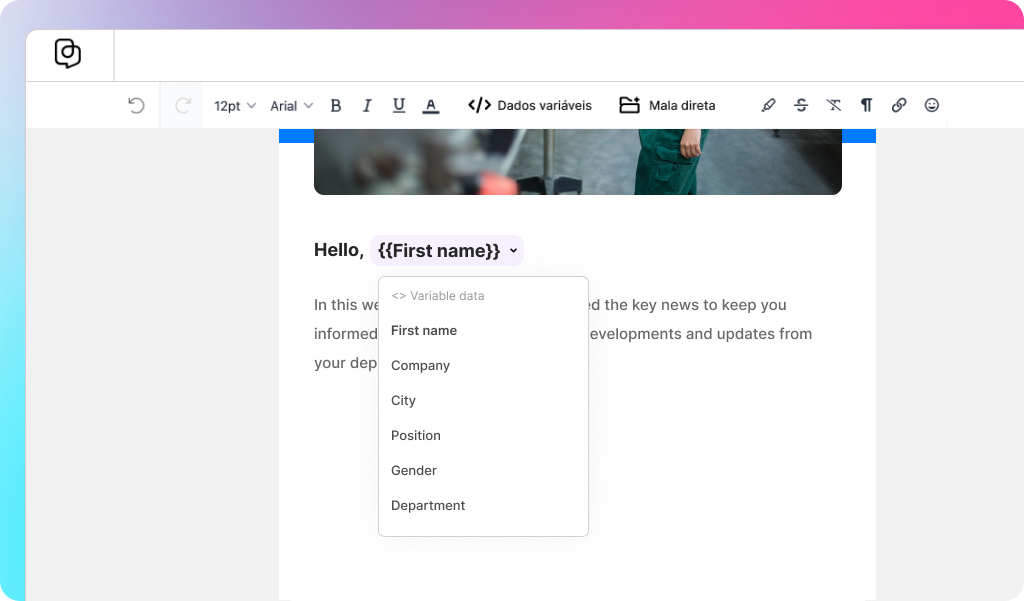Select the highlighter tool
The image size is (1024, 601).
click(x=769, y=105)
